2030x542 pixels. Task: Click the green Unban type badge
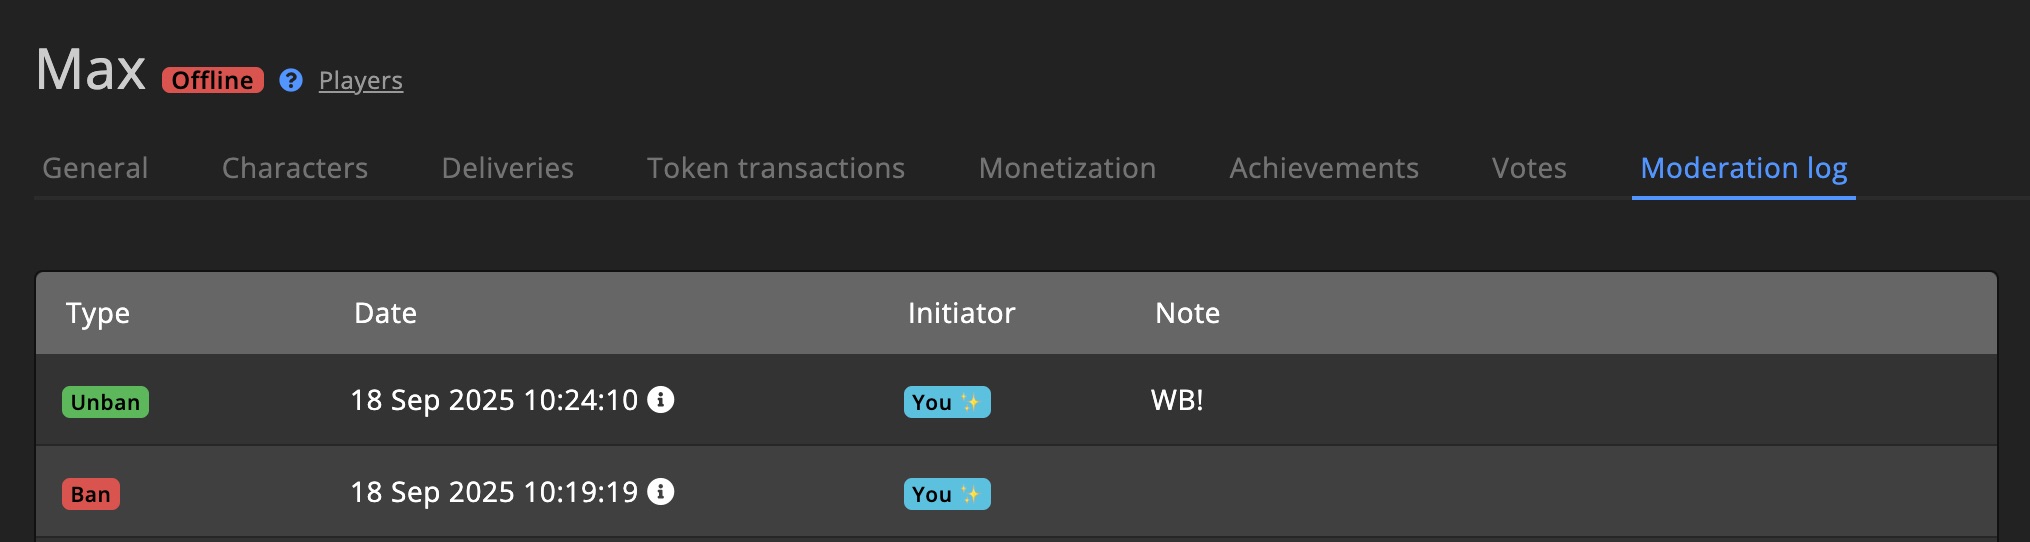(105, 402)
